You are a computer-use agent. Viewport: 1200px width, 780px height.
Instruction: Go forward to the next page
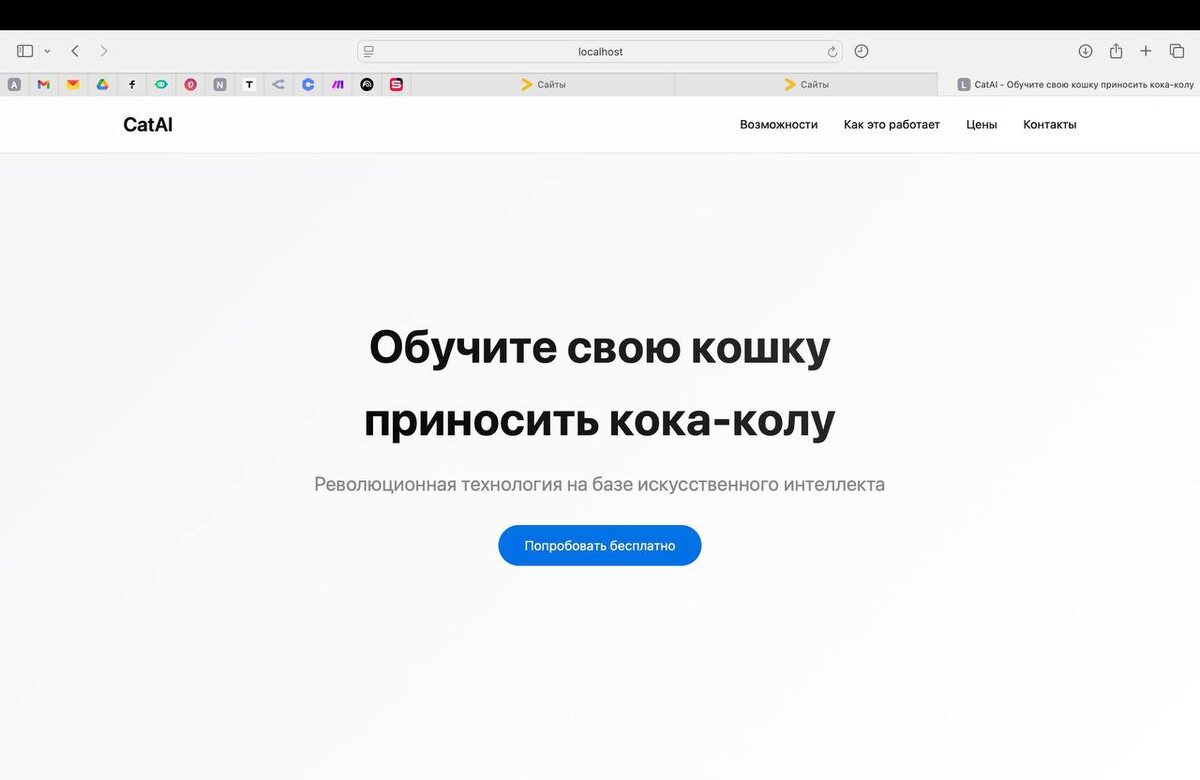click(x=104, y=51)
